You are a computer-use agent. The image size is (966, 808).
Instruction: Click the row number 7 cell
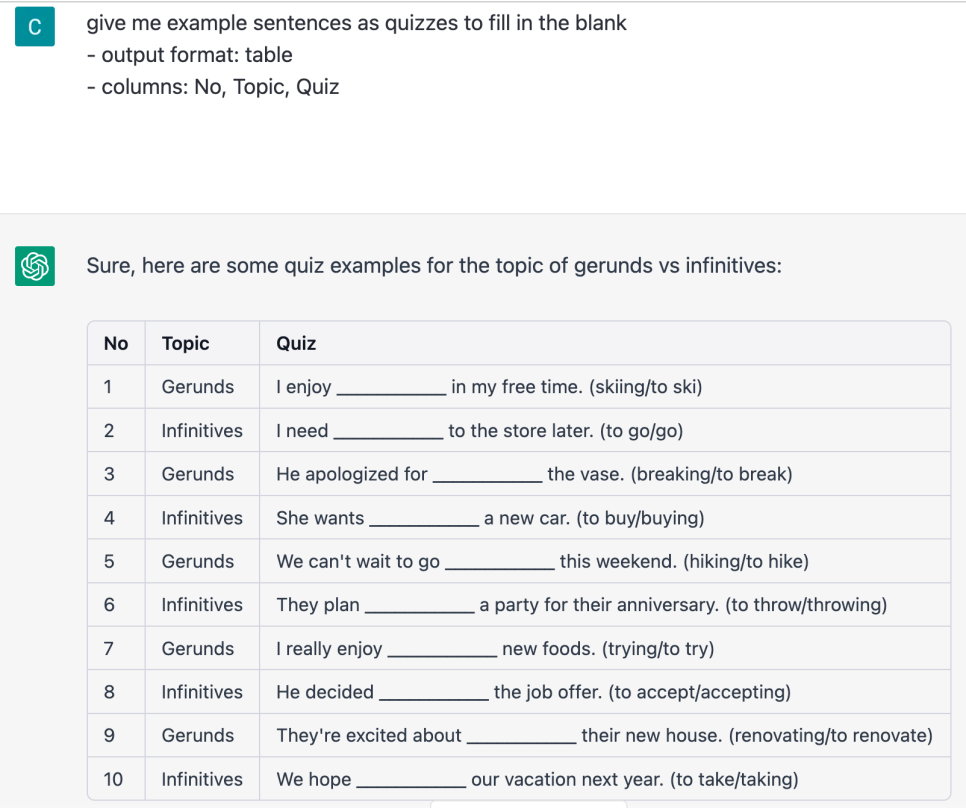tap(109, 649)
